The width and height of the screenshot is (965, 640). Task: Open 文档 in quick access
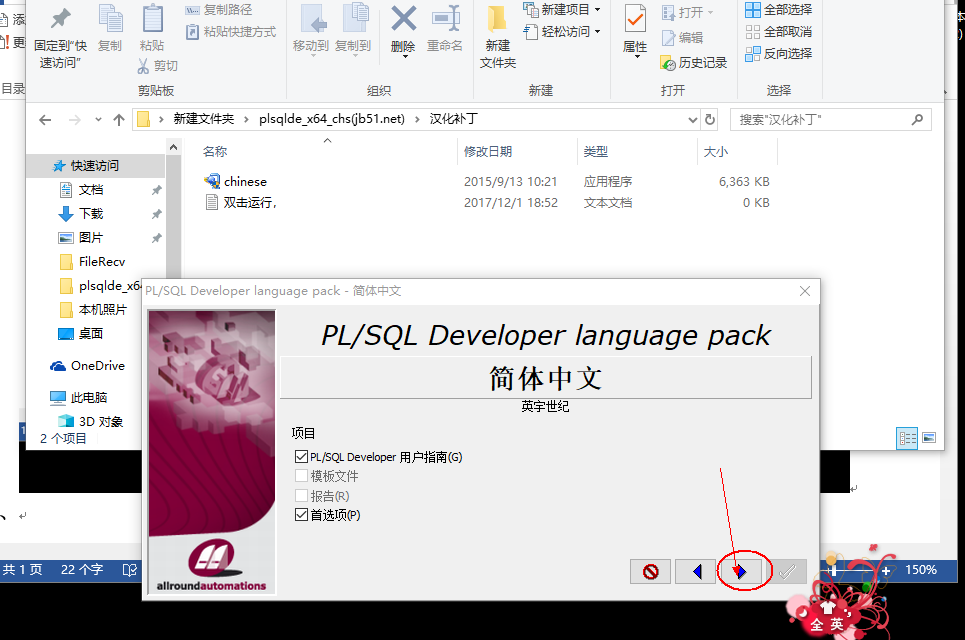[x=91, y=190]
